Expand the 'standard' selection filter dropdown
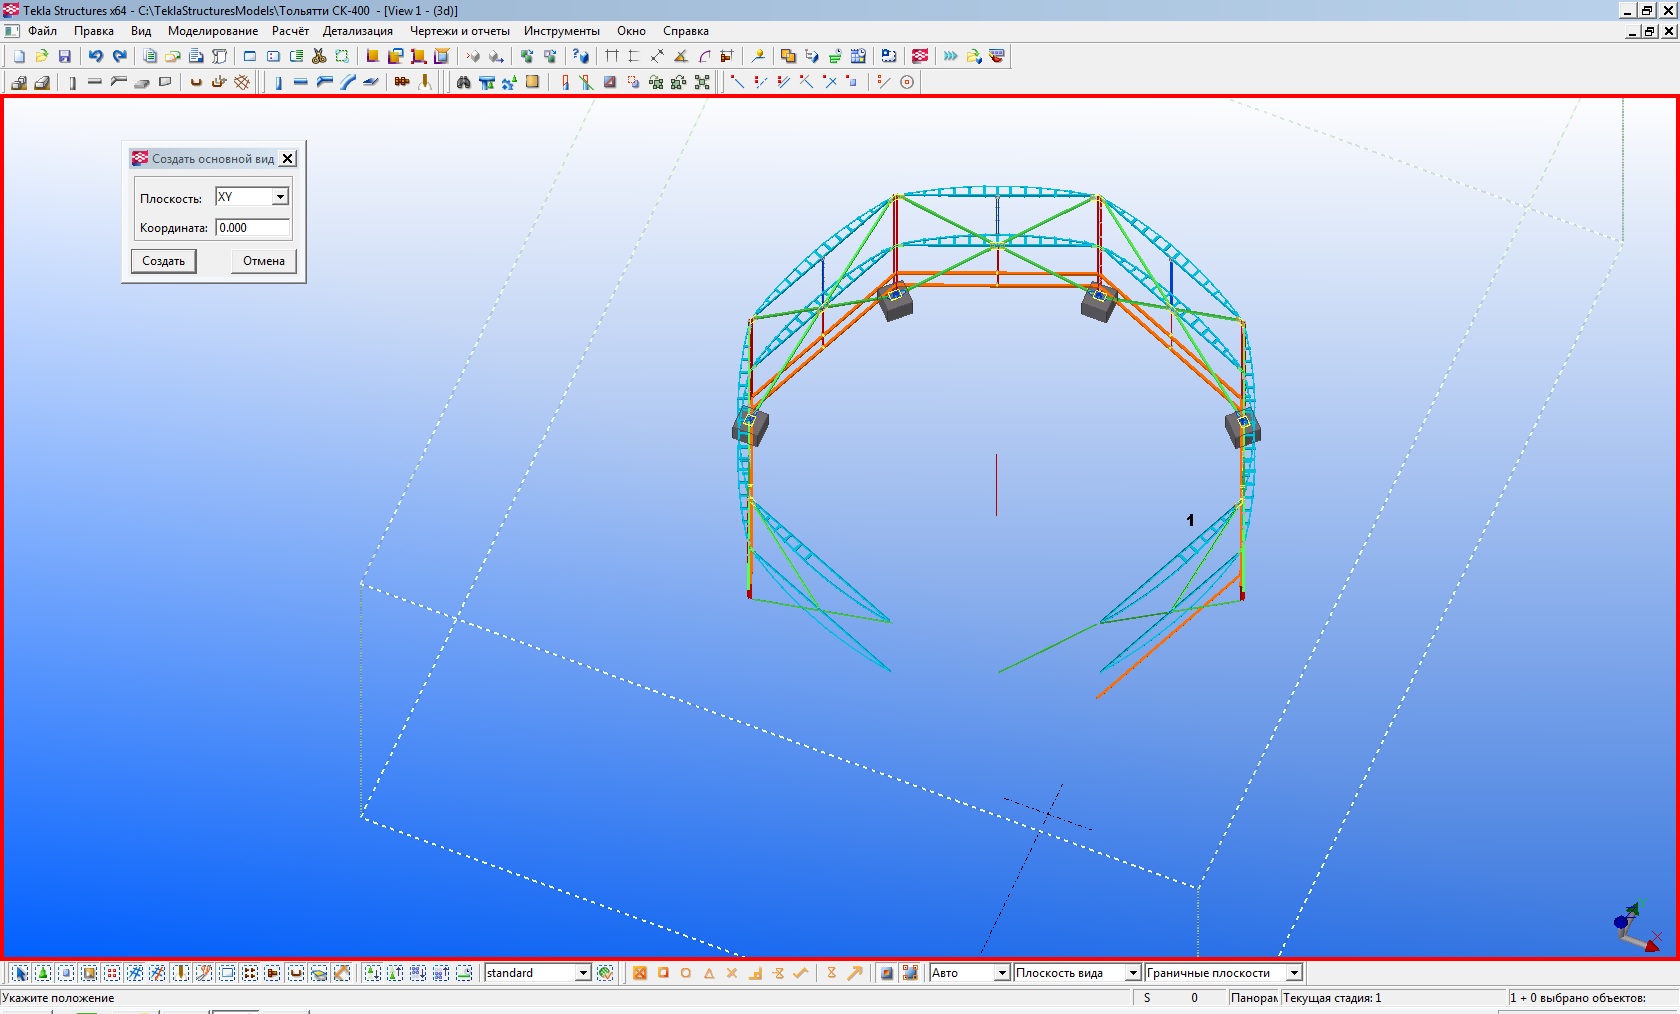 point(583,973)
